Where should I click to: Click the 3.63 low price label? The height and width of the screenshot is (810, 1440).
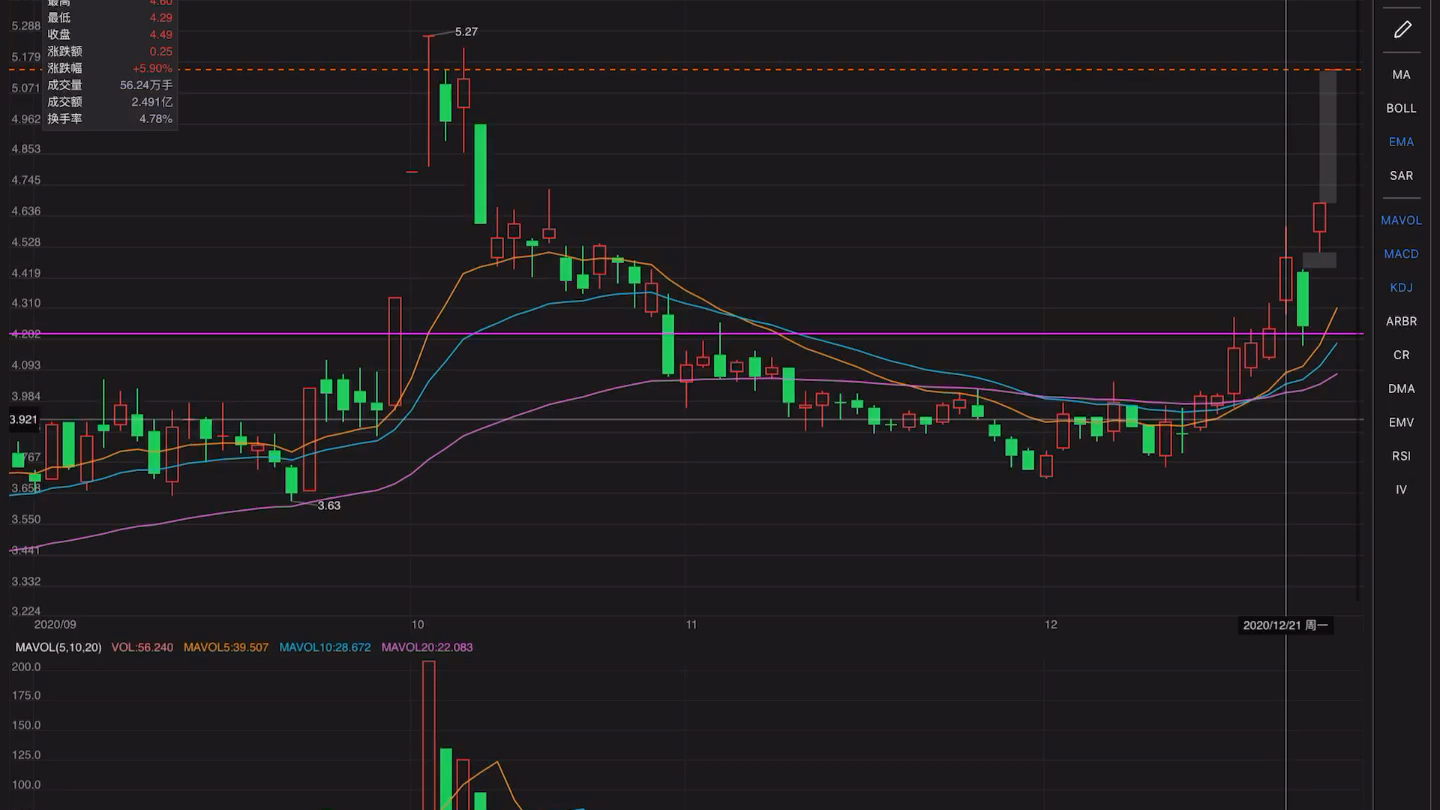point(329,506)
